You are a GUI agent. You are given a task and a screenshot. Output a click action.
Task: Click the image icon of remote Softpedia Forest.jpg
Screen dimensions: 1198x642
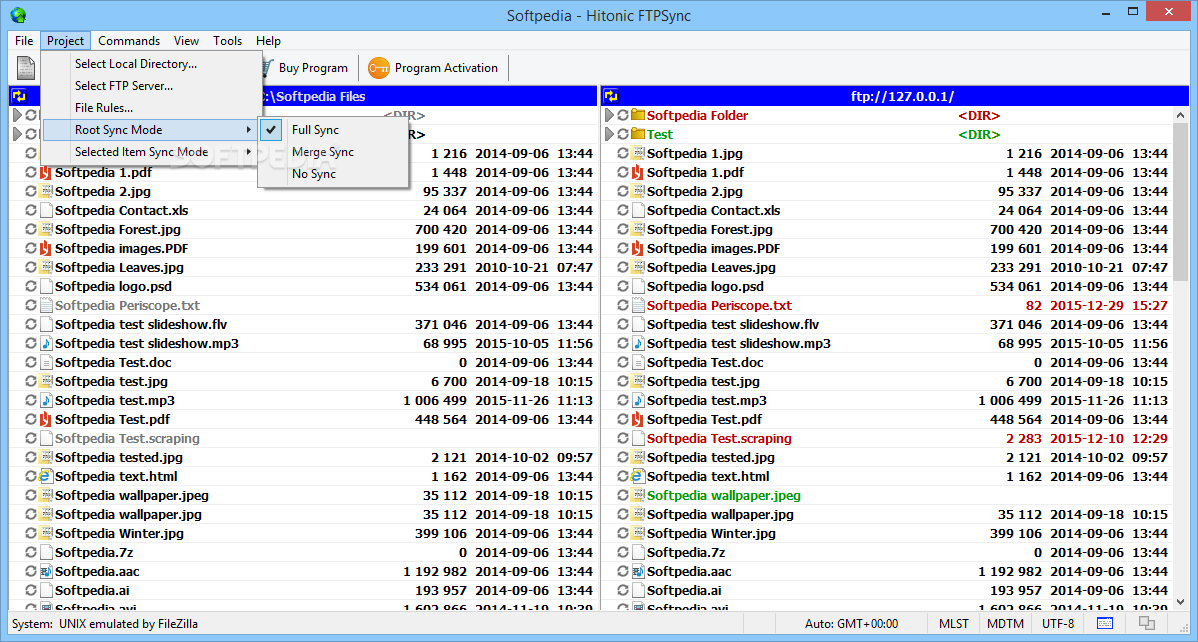point(638,229)
